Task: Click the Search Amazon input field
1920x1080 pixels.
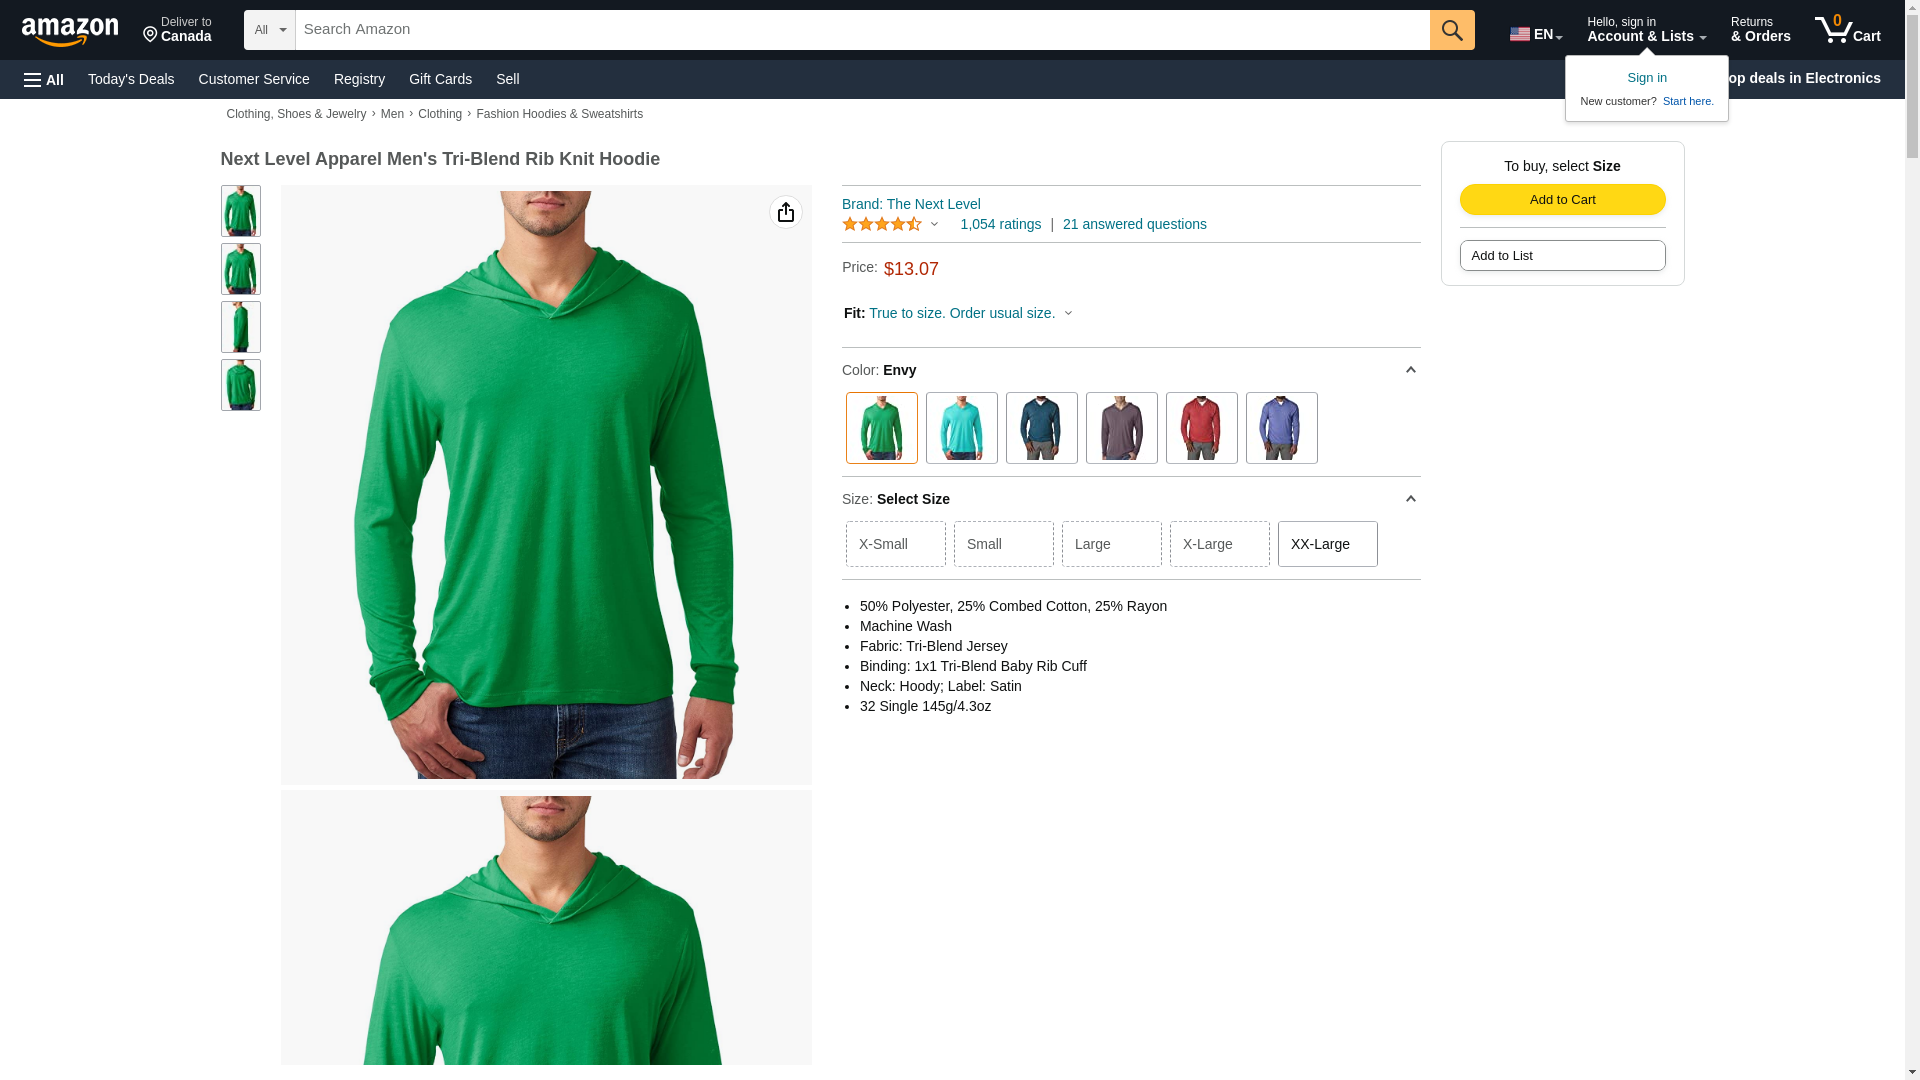Action: 863,30
